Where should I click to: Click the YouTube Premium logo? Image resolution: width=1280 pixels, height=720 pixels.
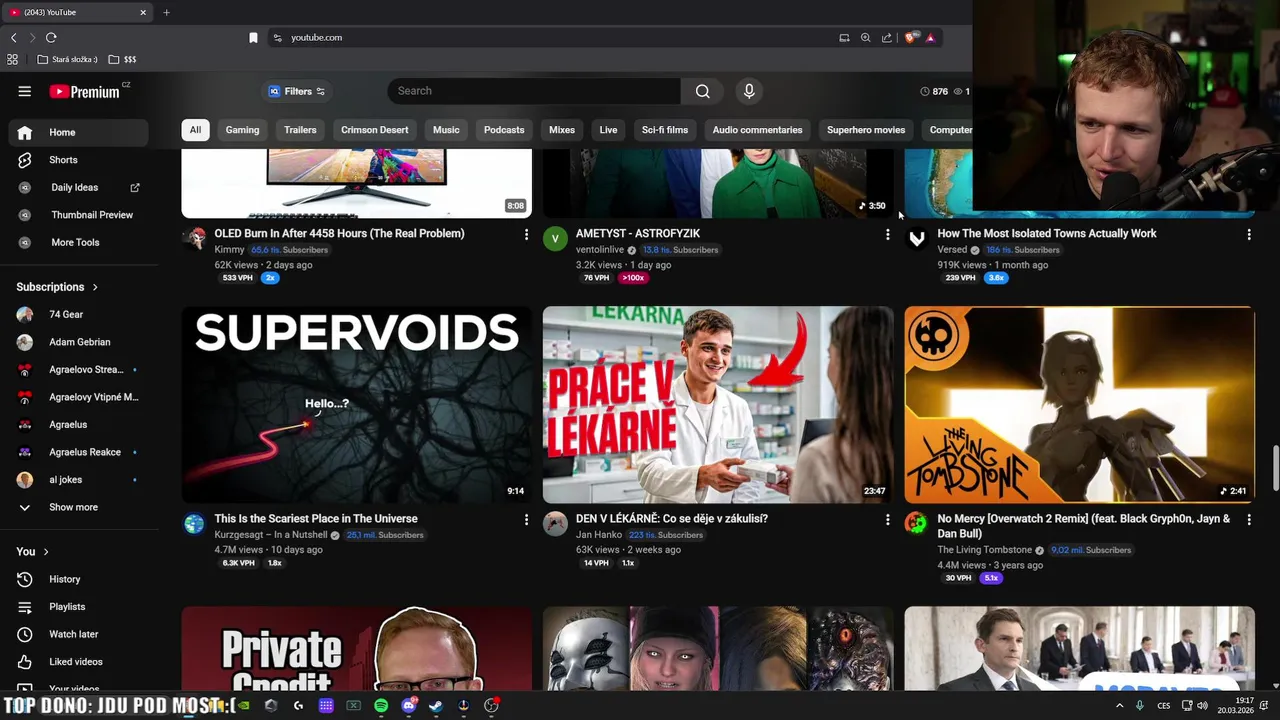click(86, 91)
